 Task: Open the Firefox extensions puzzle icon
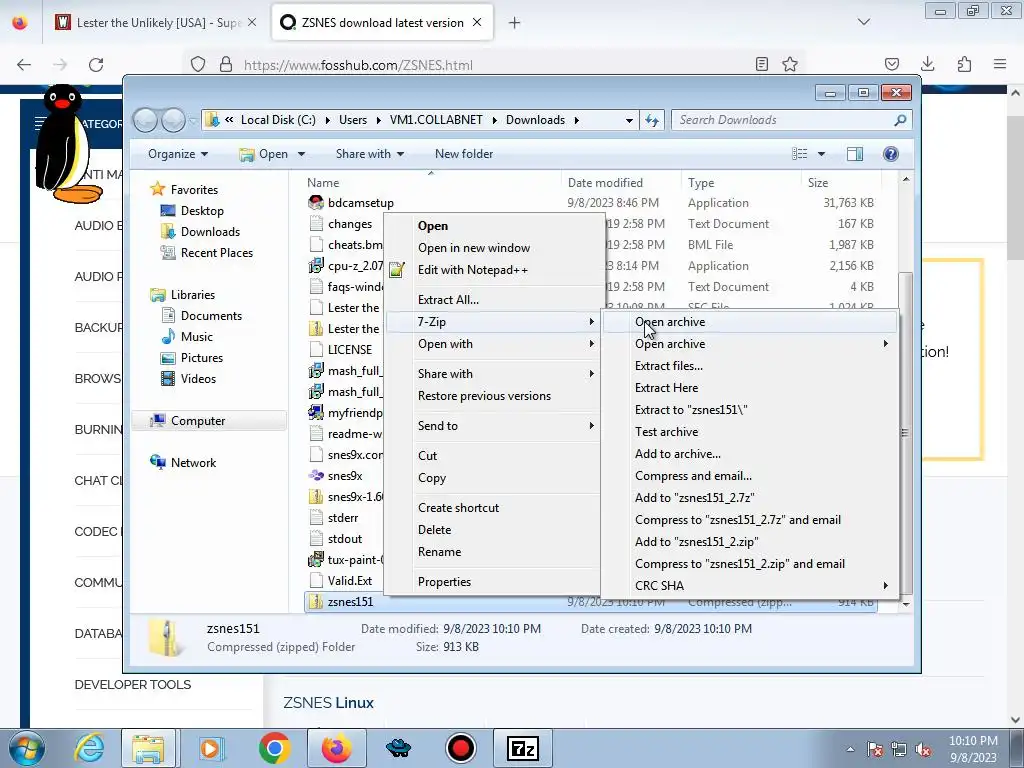(964, 64)
